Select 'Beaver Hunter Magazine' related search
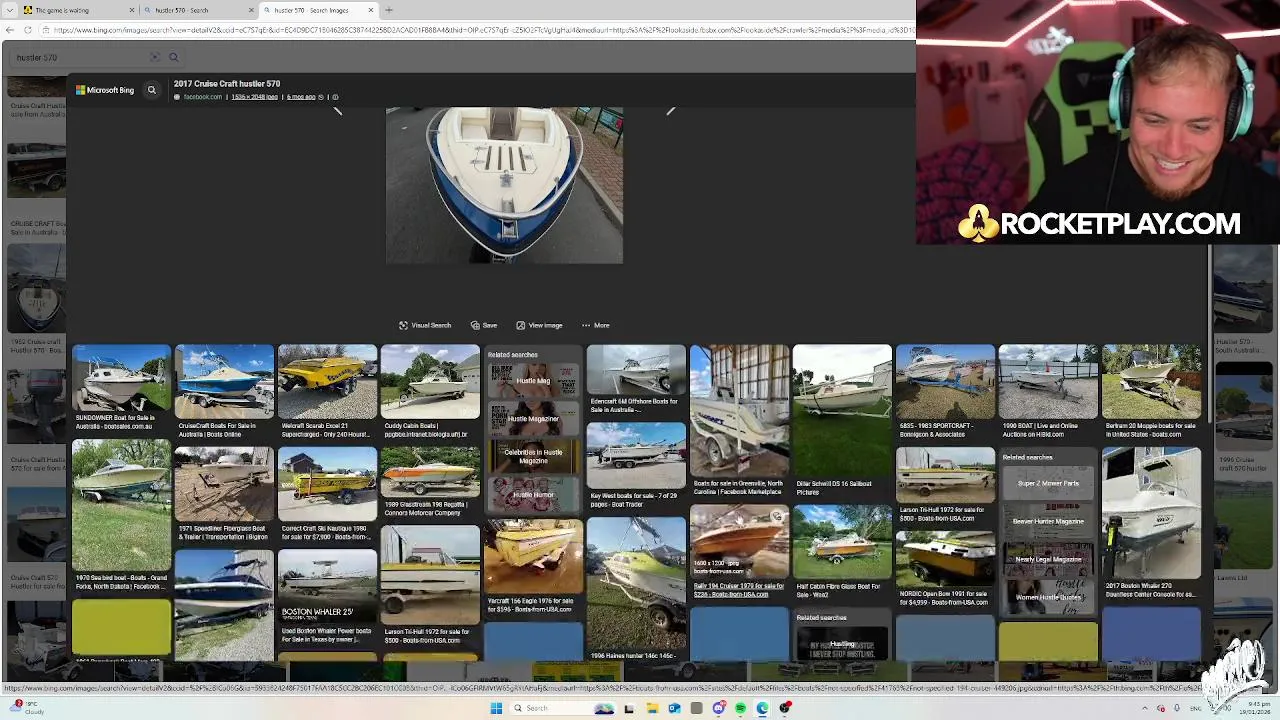1280x720 pixels. point(1048,521)
